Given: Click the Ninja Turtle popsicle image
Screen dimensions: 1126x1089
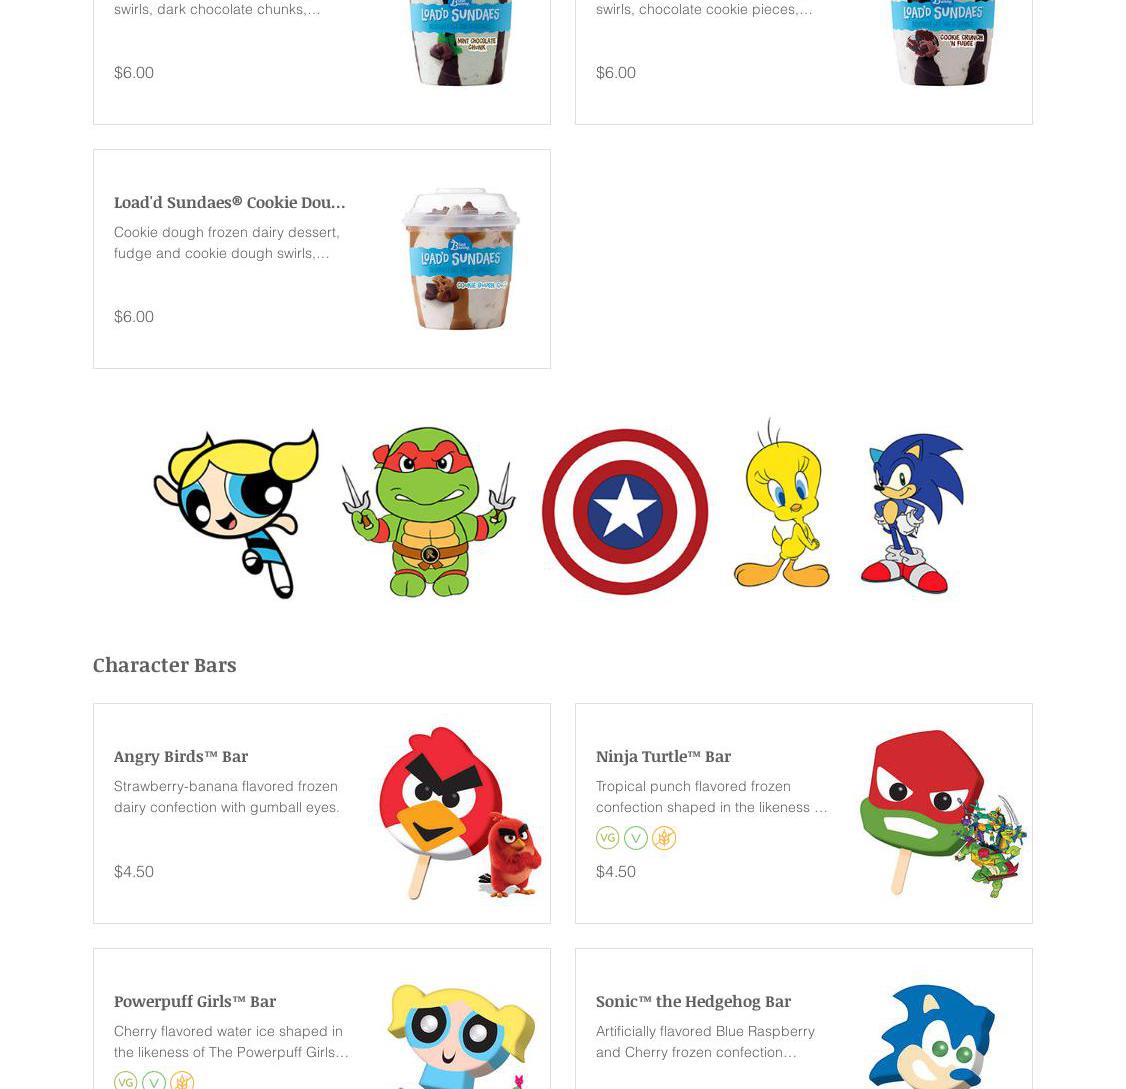Looking at the screenshot, I should click(942, 813).
